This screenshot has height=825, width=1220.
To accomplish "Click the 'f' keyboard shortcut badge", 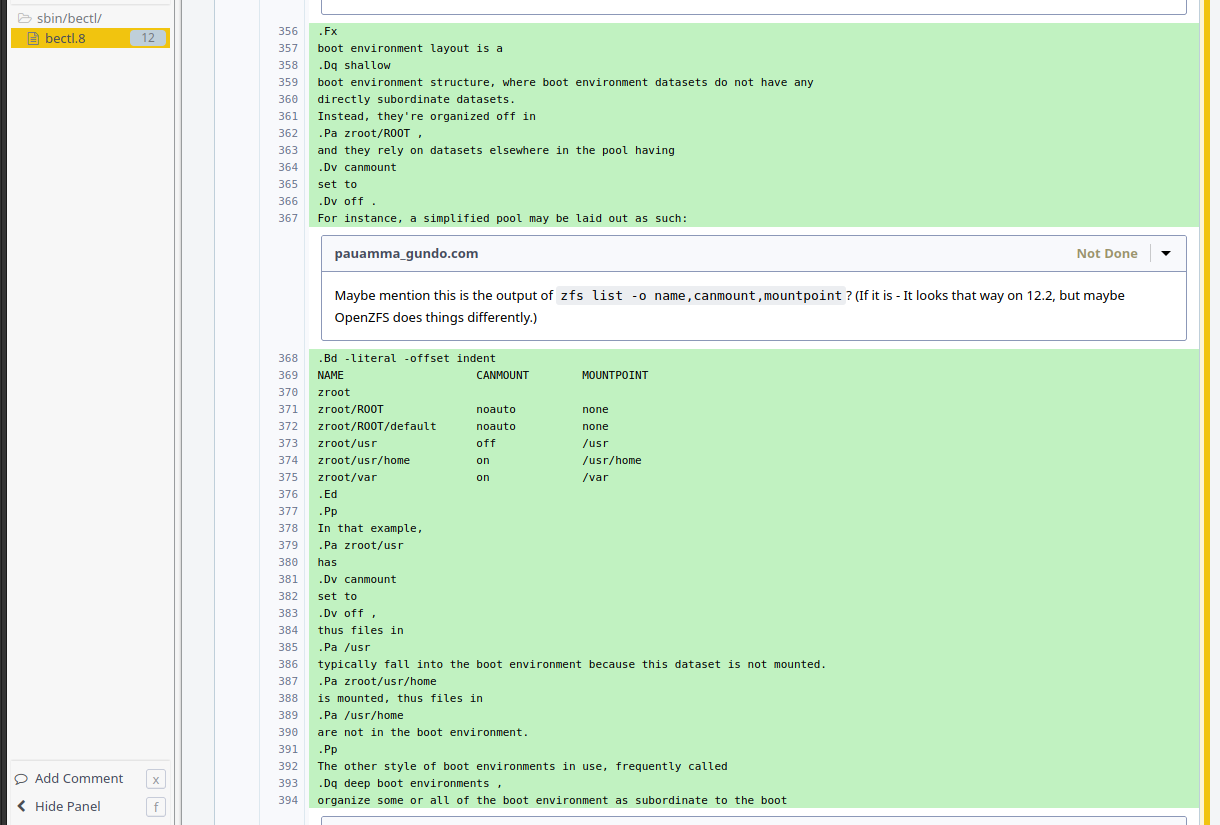I will point(156,807).
